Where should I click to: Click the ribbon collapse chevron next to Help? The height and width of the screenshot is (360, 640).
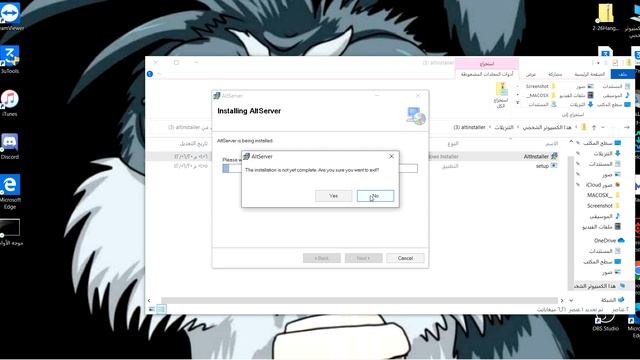tap(159, 74)
